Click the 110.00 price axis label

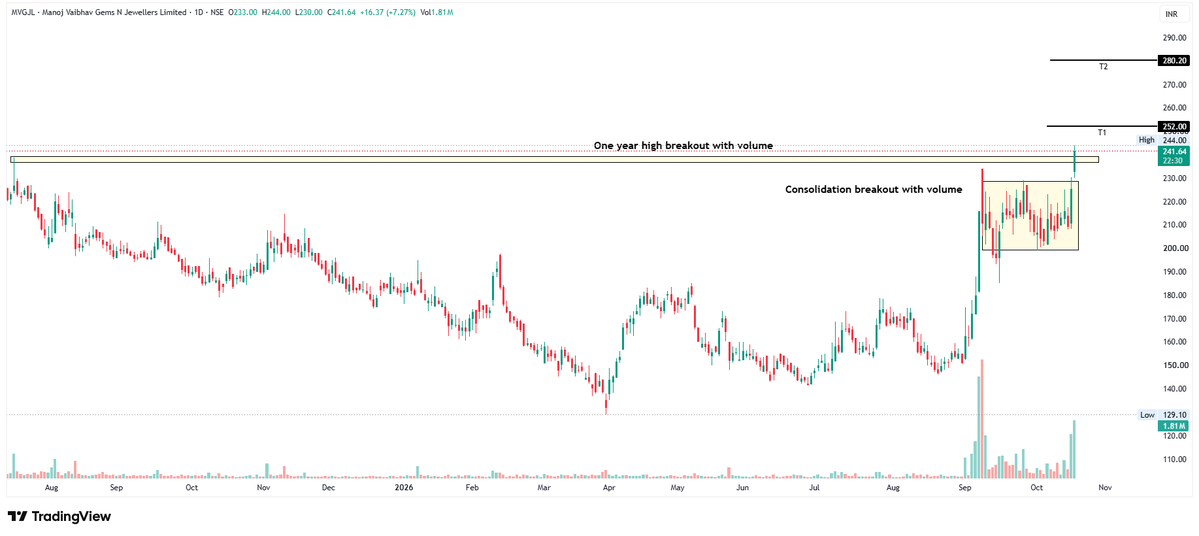point(1175,460)
